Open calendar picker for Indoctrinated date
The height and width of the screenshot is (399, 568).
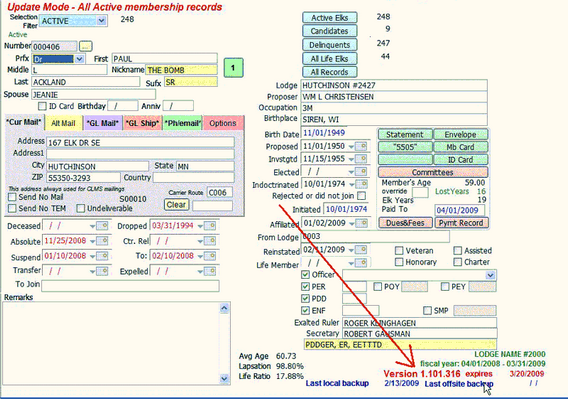point(361,184)
